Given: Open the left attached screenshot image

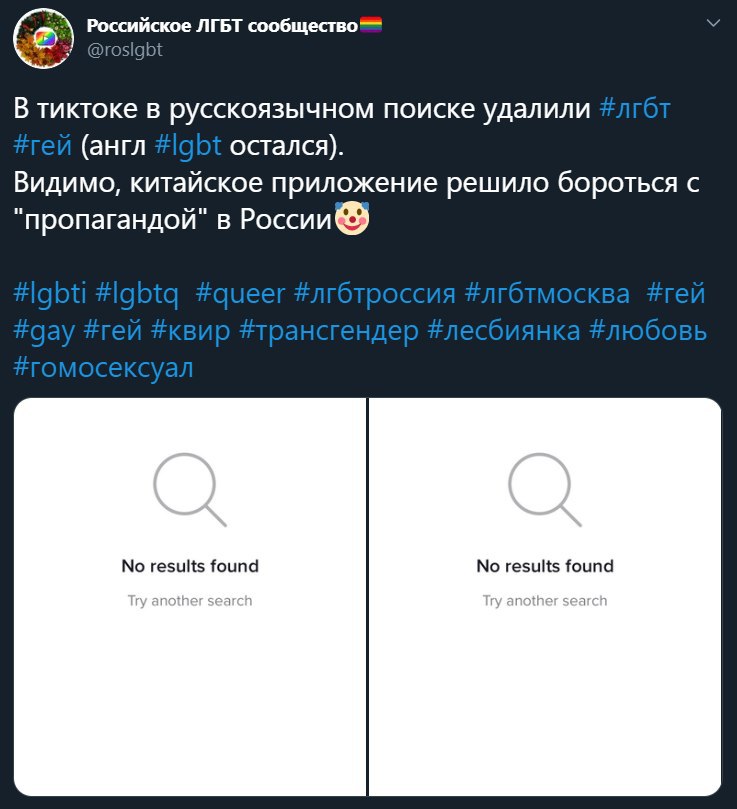Looking at the screenshot, I should click(190, 597).
